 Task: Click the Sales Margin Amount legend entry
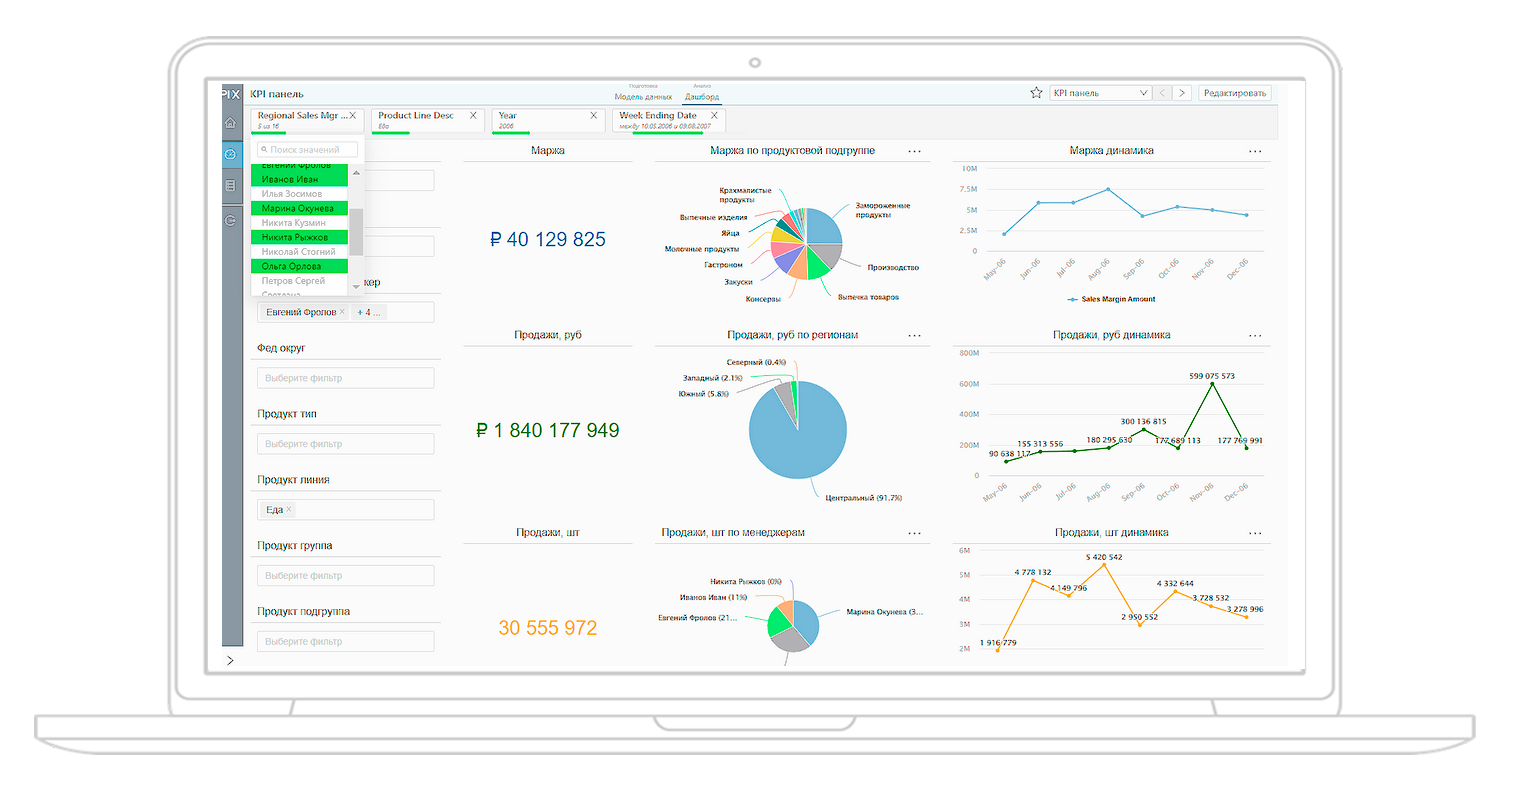[x=1112, y=299]
